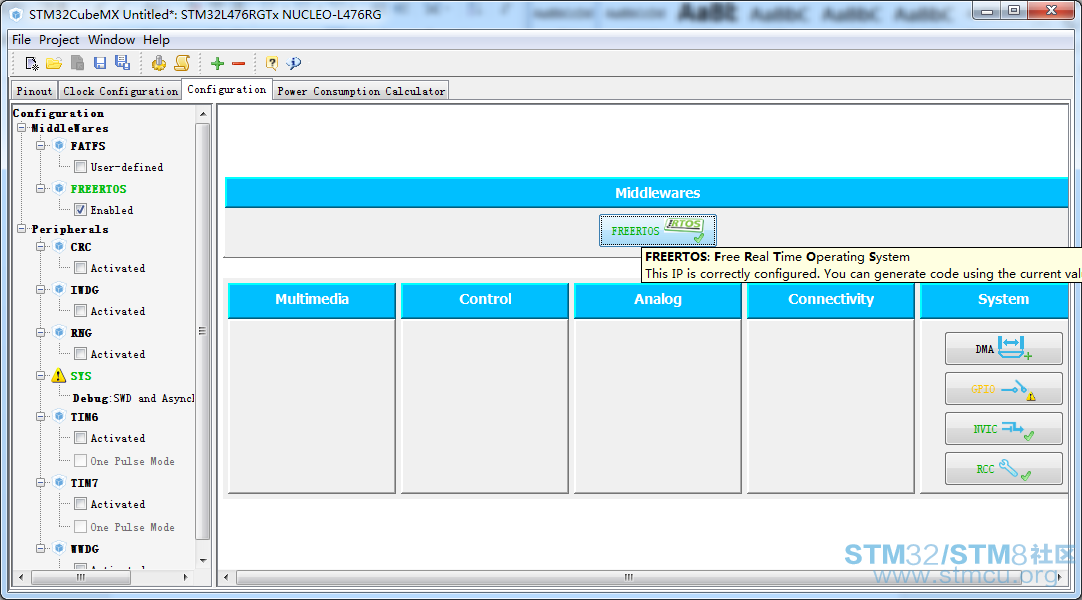1082x600 pixels.
Task: Open the DMA configuration button
Action: coord(1003,348)
